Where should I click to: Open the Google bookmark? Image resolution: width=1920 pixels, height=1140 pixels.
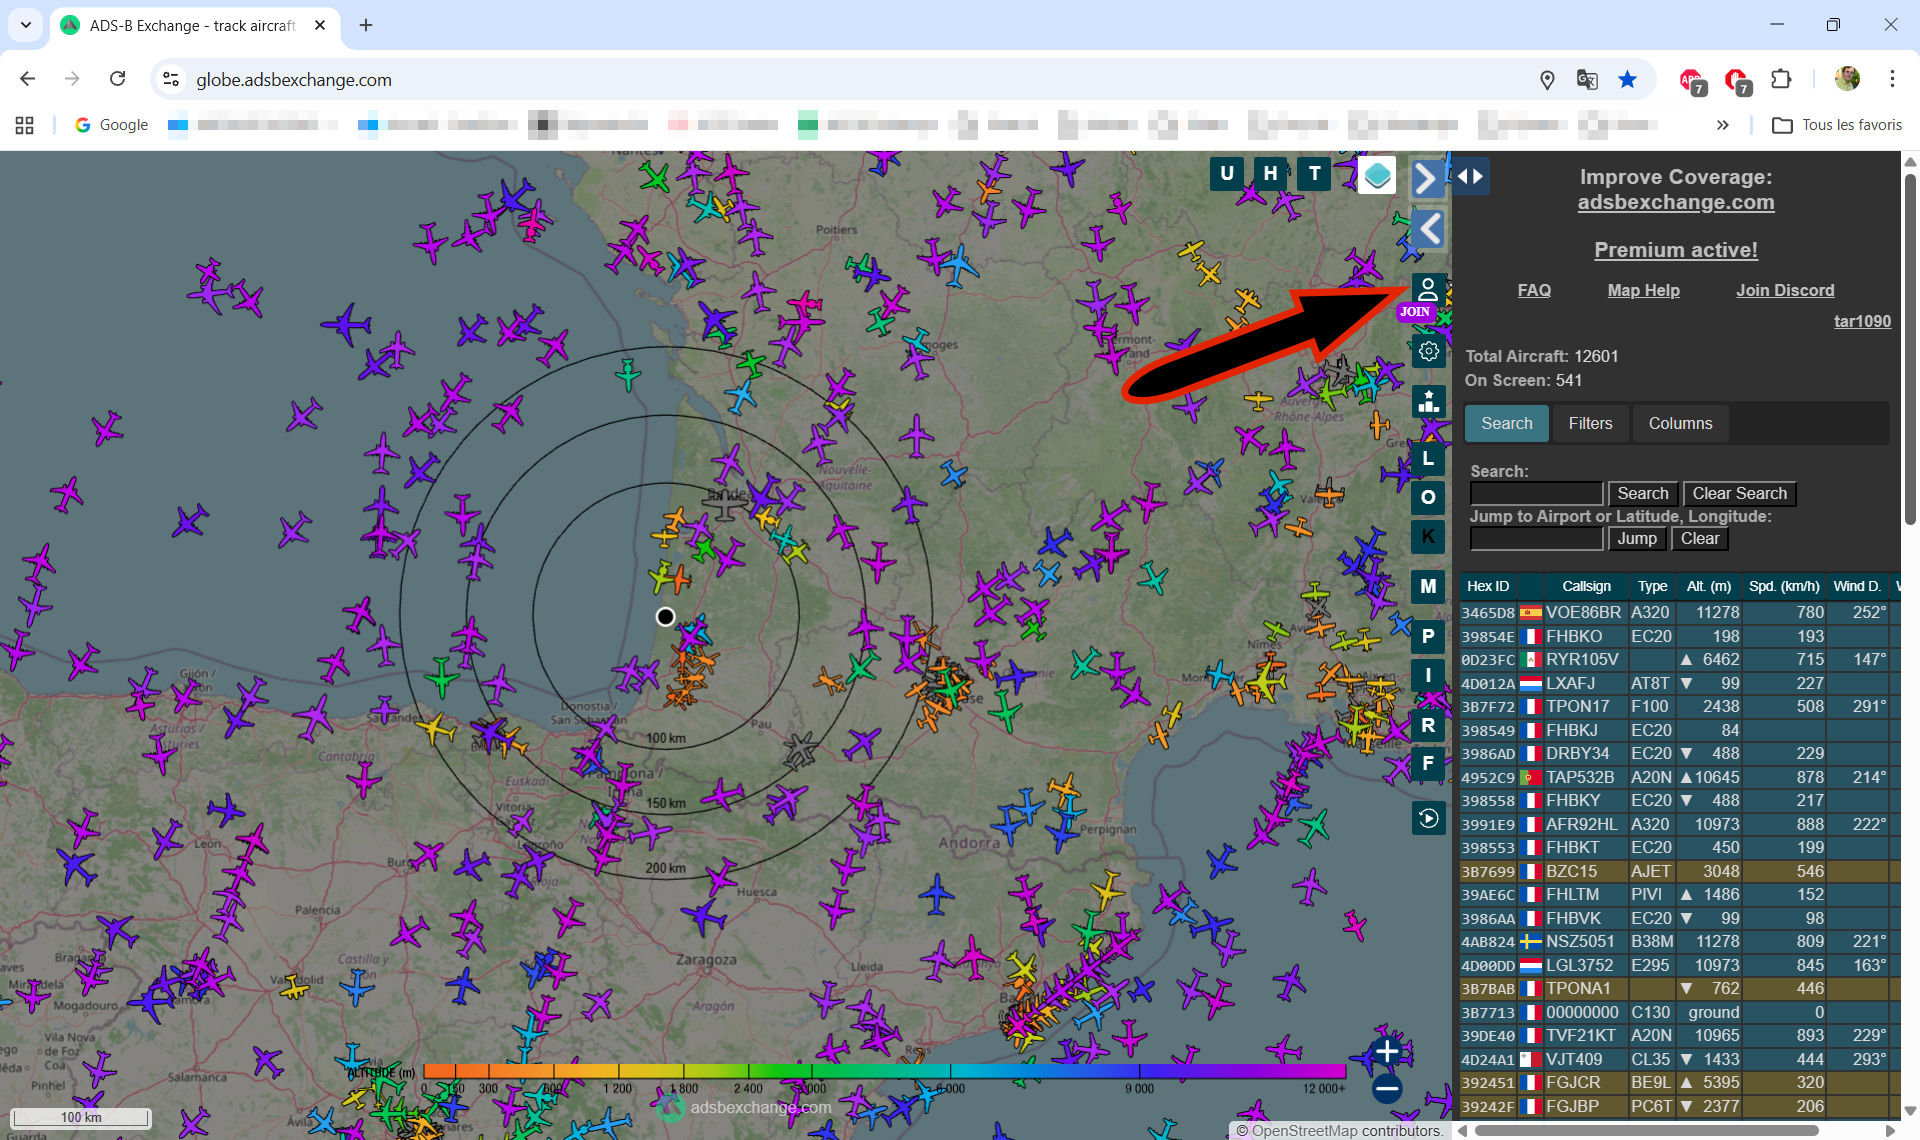click(111, 125)
